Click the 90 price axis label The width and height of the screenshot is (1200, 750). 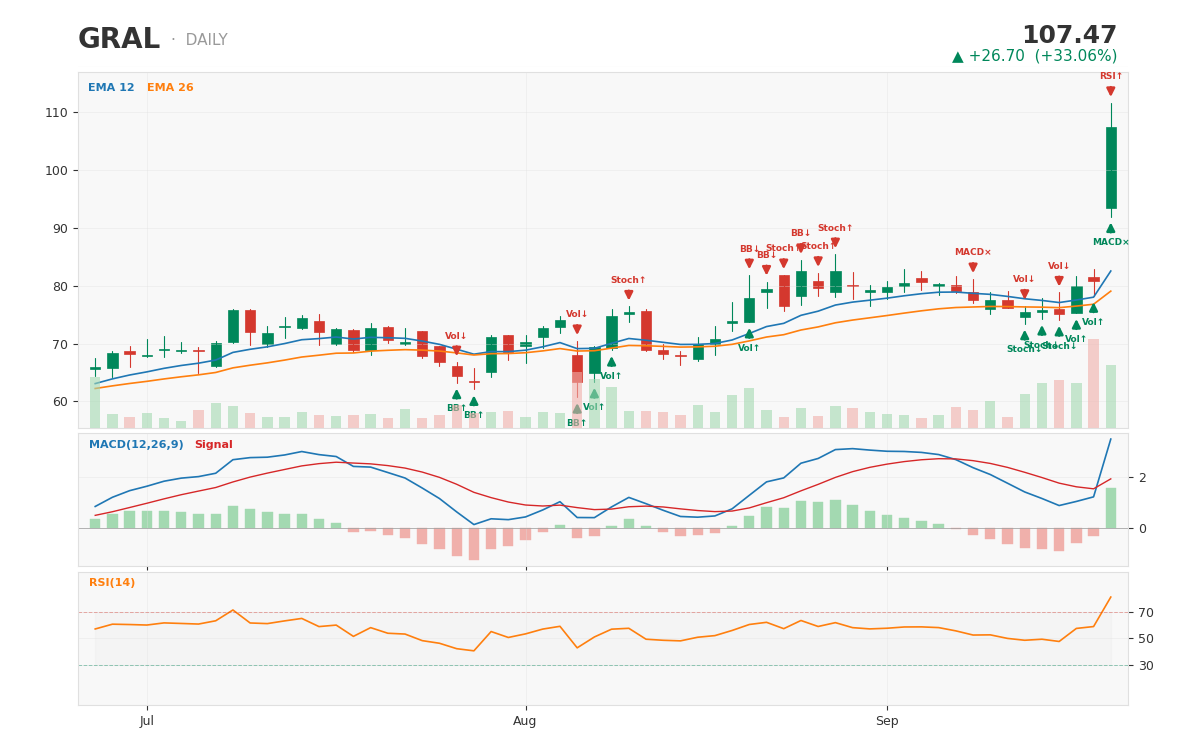pos(60,229)
